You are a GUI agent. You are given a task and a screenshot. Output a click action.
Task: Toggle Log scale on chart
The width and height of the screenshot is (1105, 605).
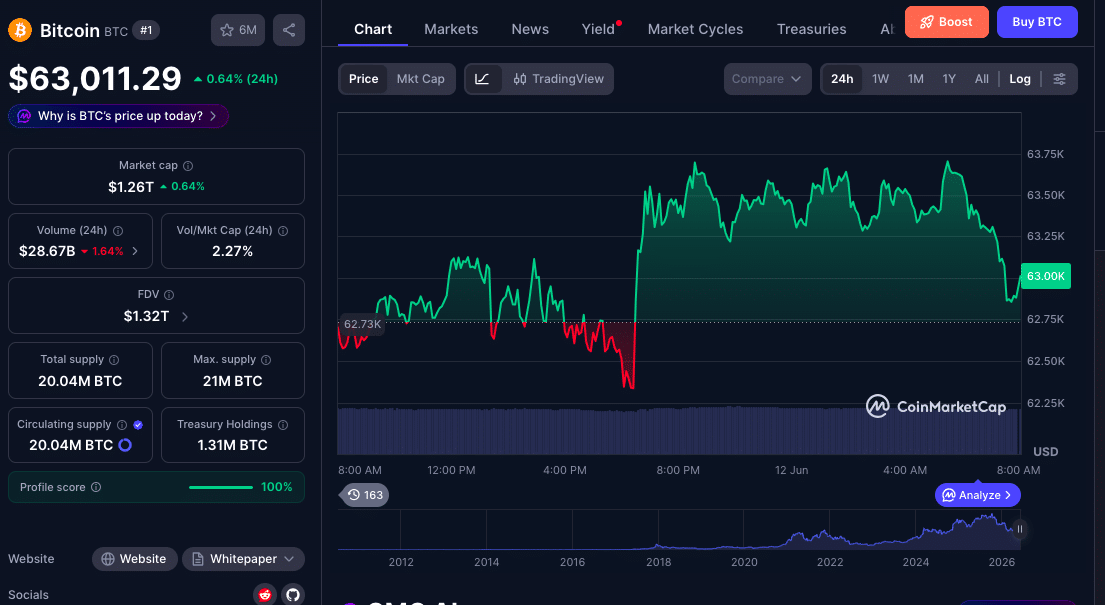tap(1020, 79)
